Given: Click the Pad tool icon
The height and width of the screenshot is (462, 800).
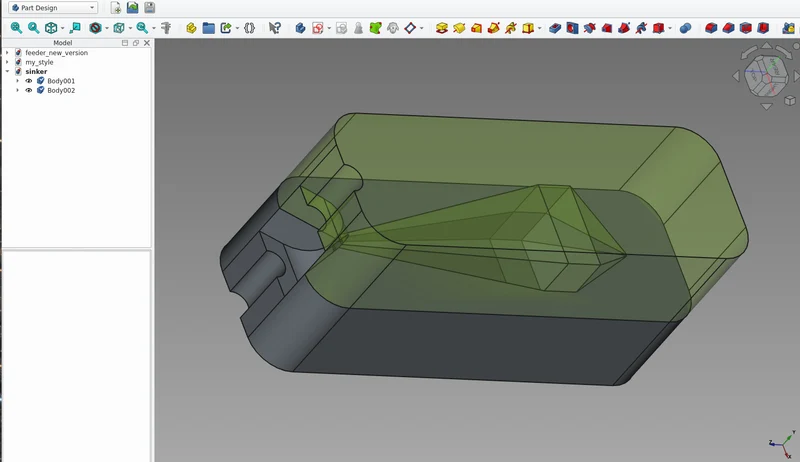Looking at the screenshot, I should pos(442,28).
